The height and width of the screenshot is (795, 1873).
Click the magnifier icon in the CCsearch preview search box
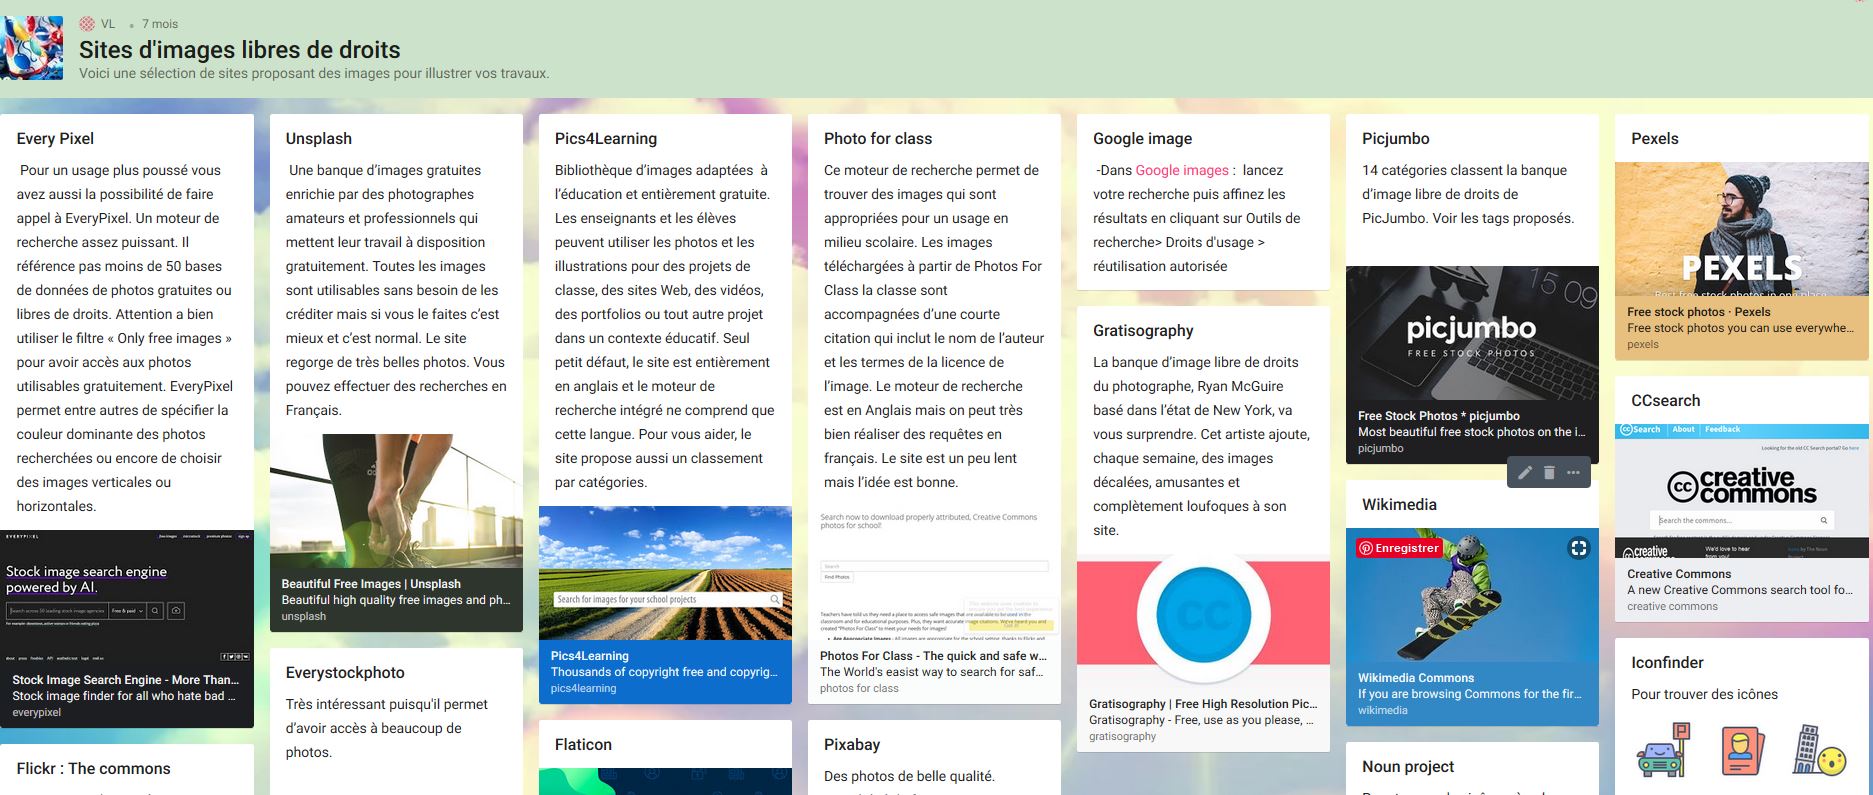[x=1823, y=520]
